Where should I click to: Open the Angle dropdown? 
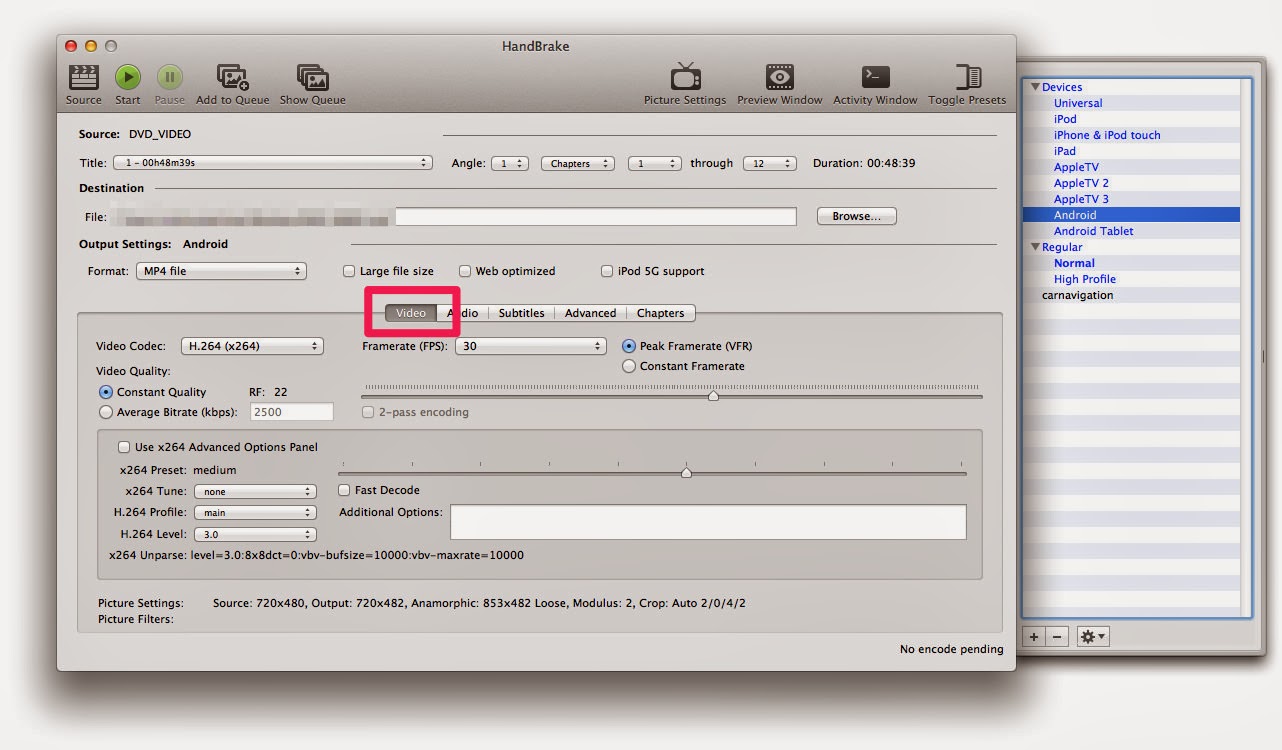(x=510, y=163)
